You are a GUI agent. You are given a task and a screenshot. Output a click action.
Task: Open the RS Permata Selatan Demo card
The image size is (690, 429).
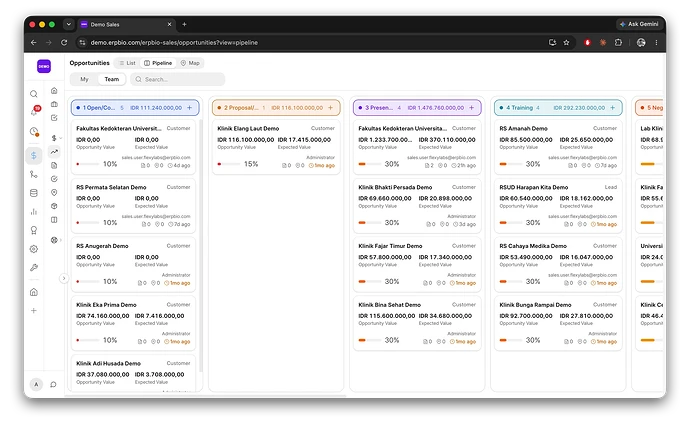(x=133, y=206)
